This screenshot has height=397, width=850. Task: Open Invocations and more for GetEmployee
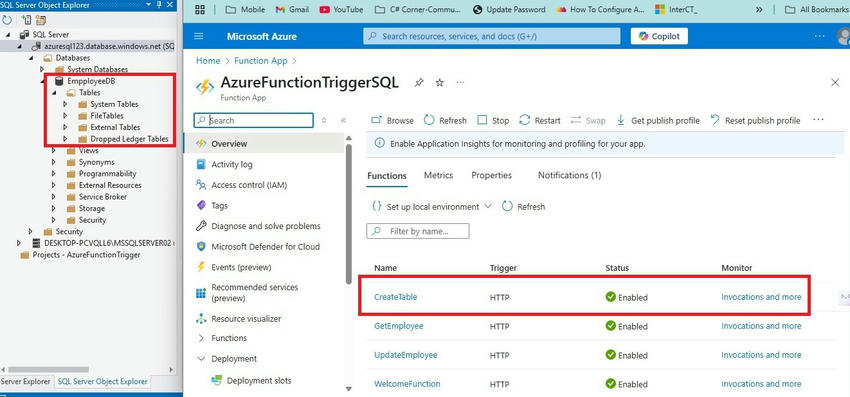[x=761, y=326]
